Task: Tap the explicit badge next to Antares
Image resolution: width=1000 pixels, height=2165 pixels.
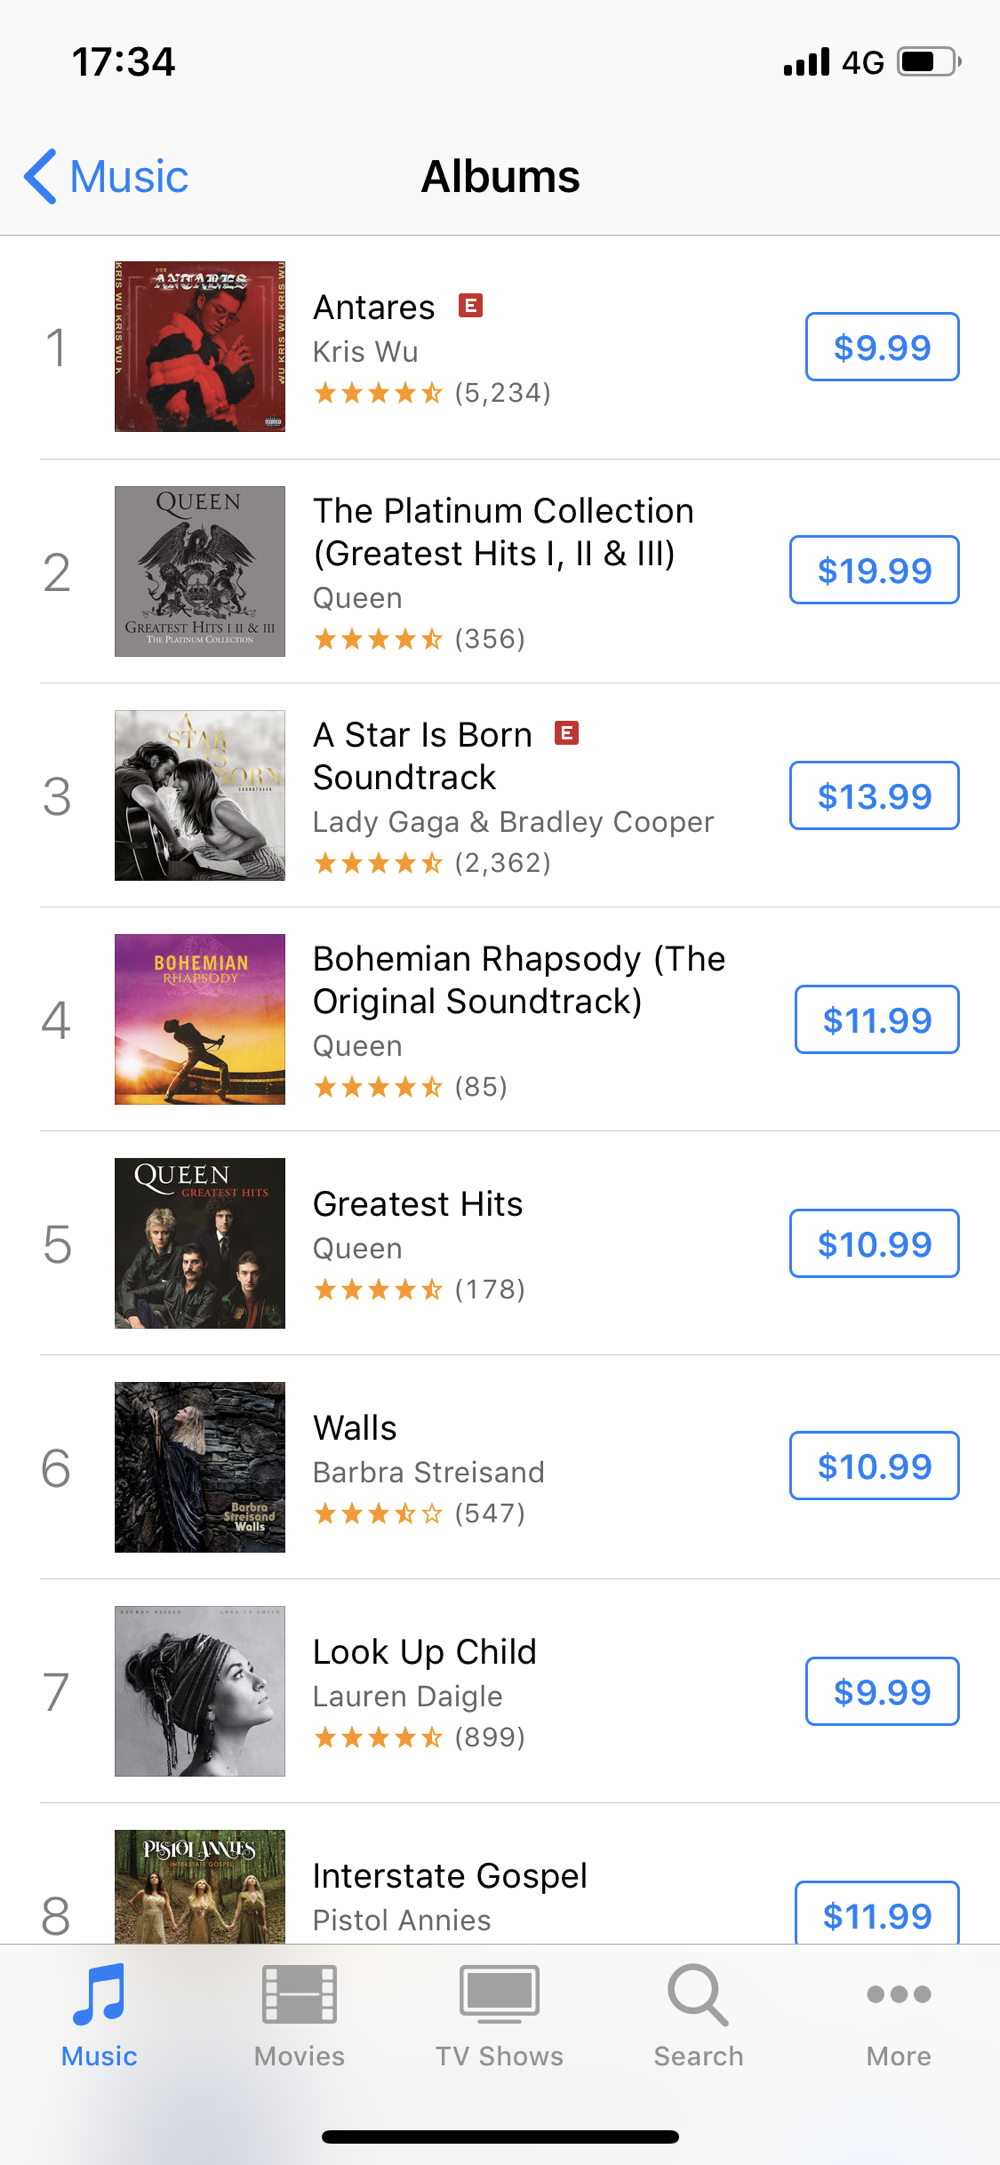Action: 470,305
